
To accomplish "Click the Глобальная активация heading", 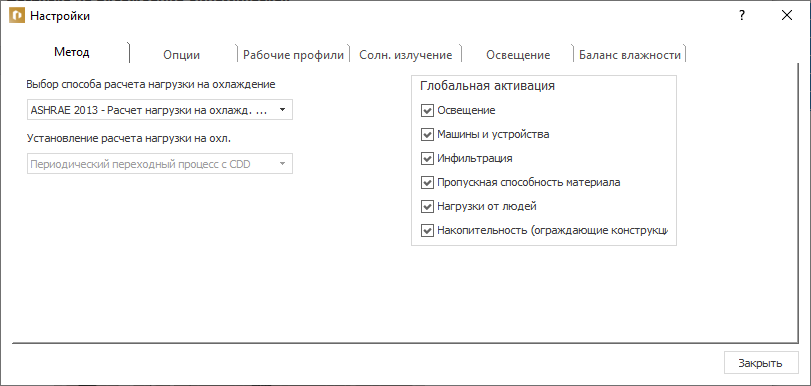I will (487, 86).
